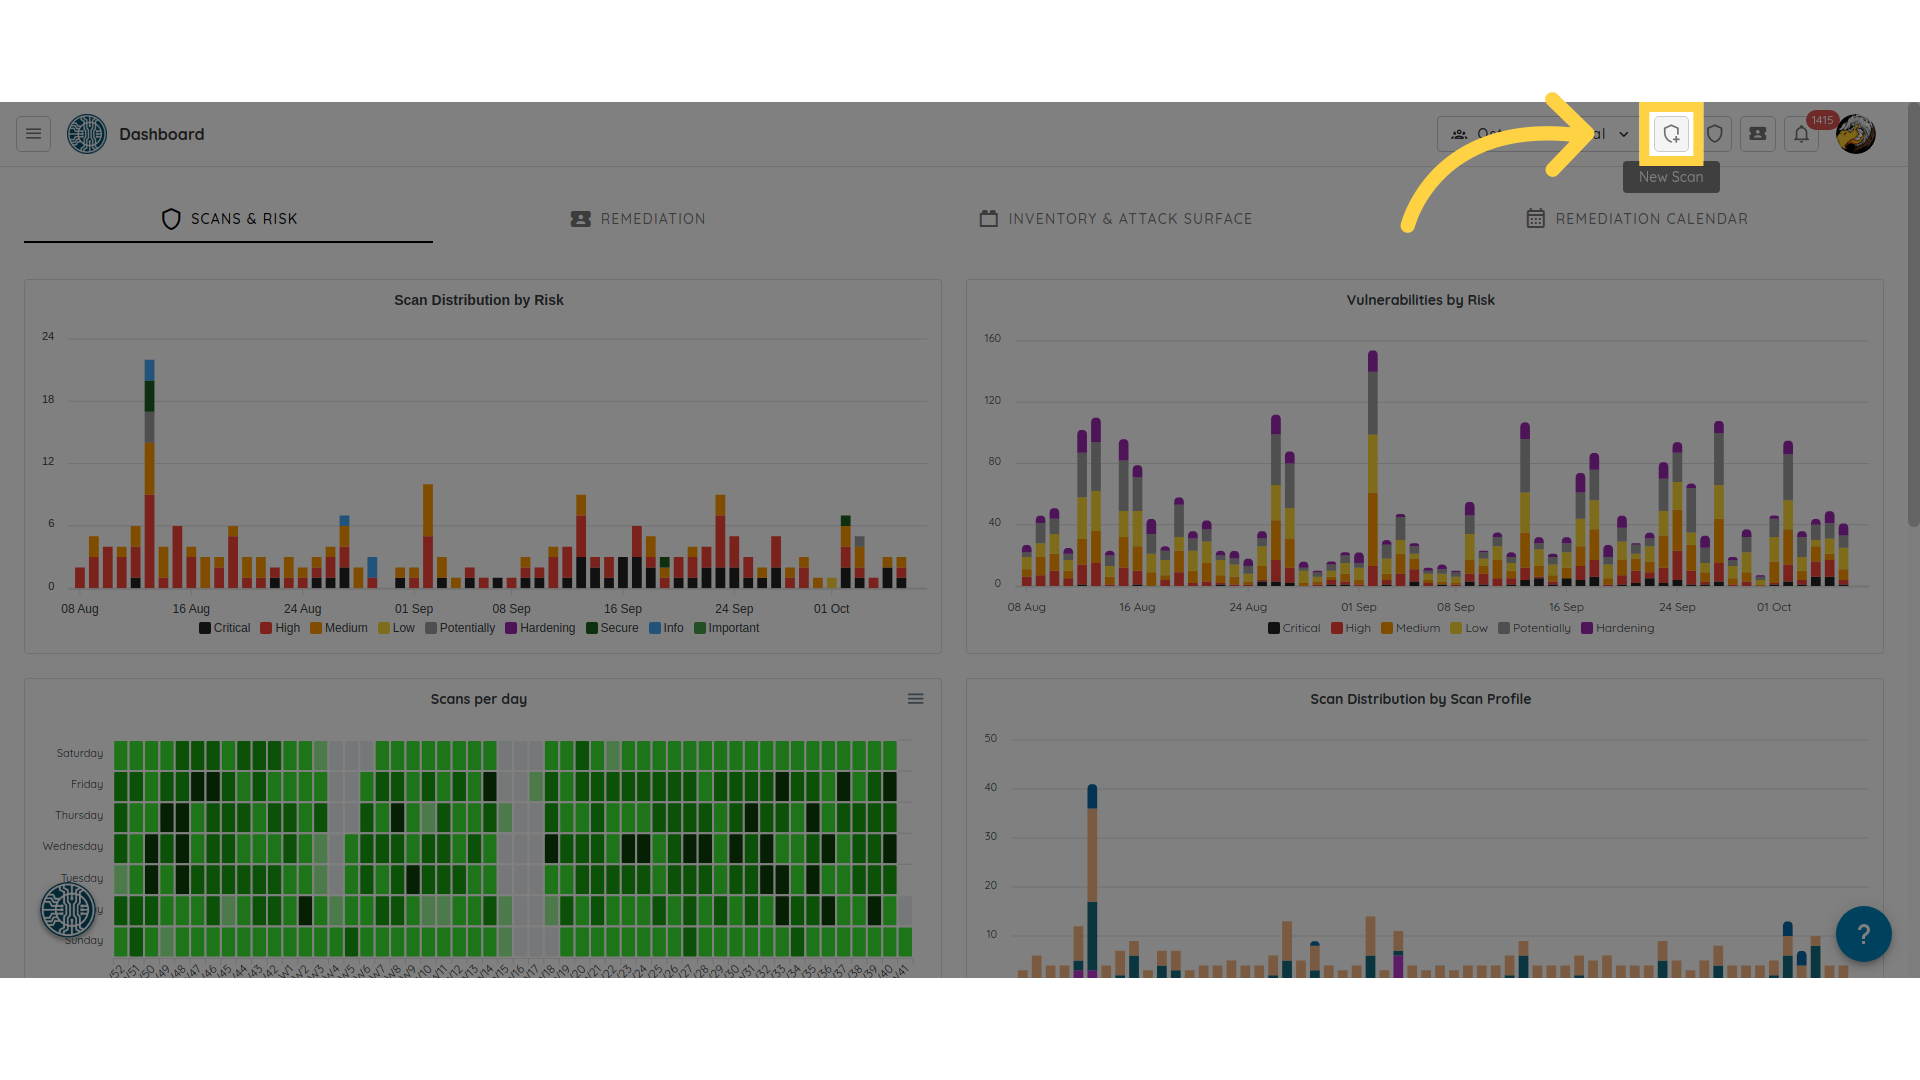Open the hamburger navigation menu
The height and width of the screenshot is (1080, 1920).
pyautogui.click(x=33, y=134)
